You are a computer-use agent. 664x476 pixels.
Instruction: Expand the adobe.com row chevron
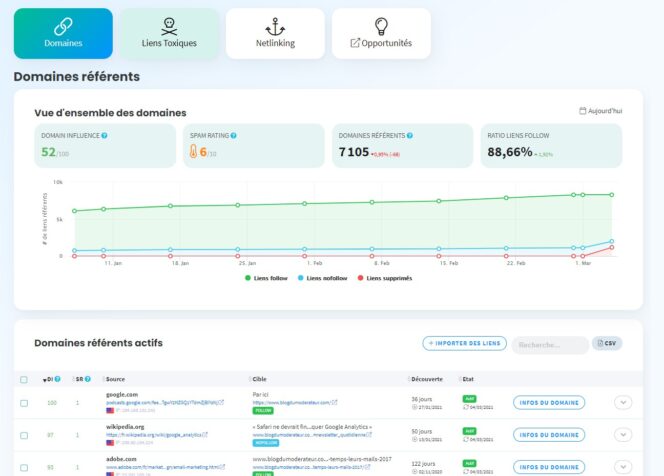tap(623, 467)
